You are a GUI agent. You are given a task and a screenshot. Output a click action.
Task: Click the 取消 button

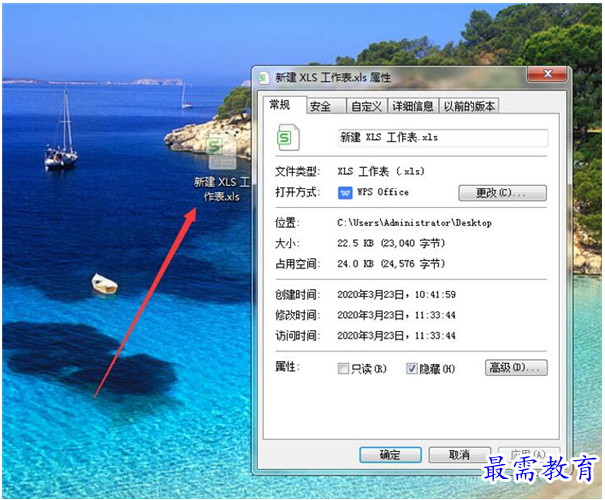pyautogui.click(x=459, y=455)
